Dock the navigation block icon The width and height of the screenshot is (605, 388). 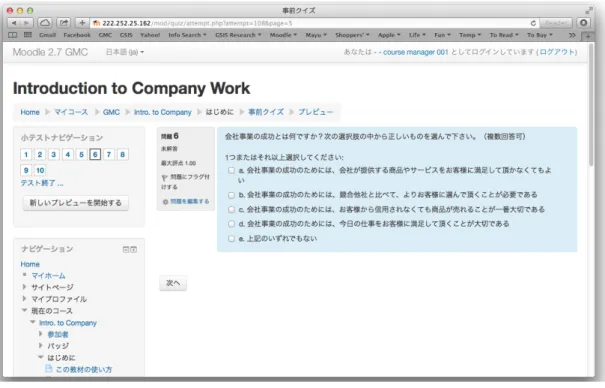134,250
